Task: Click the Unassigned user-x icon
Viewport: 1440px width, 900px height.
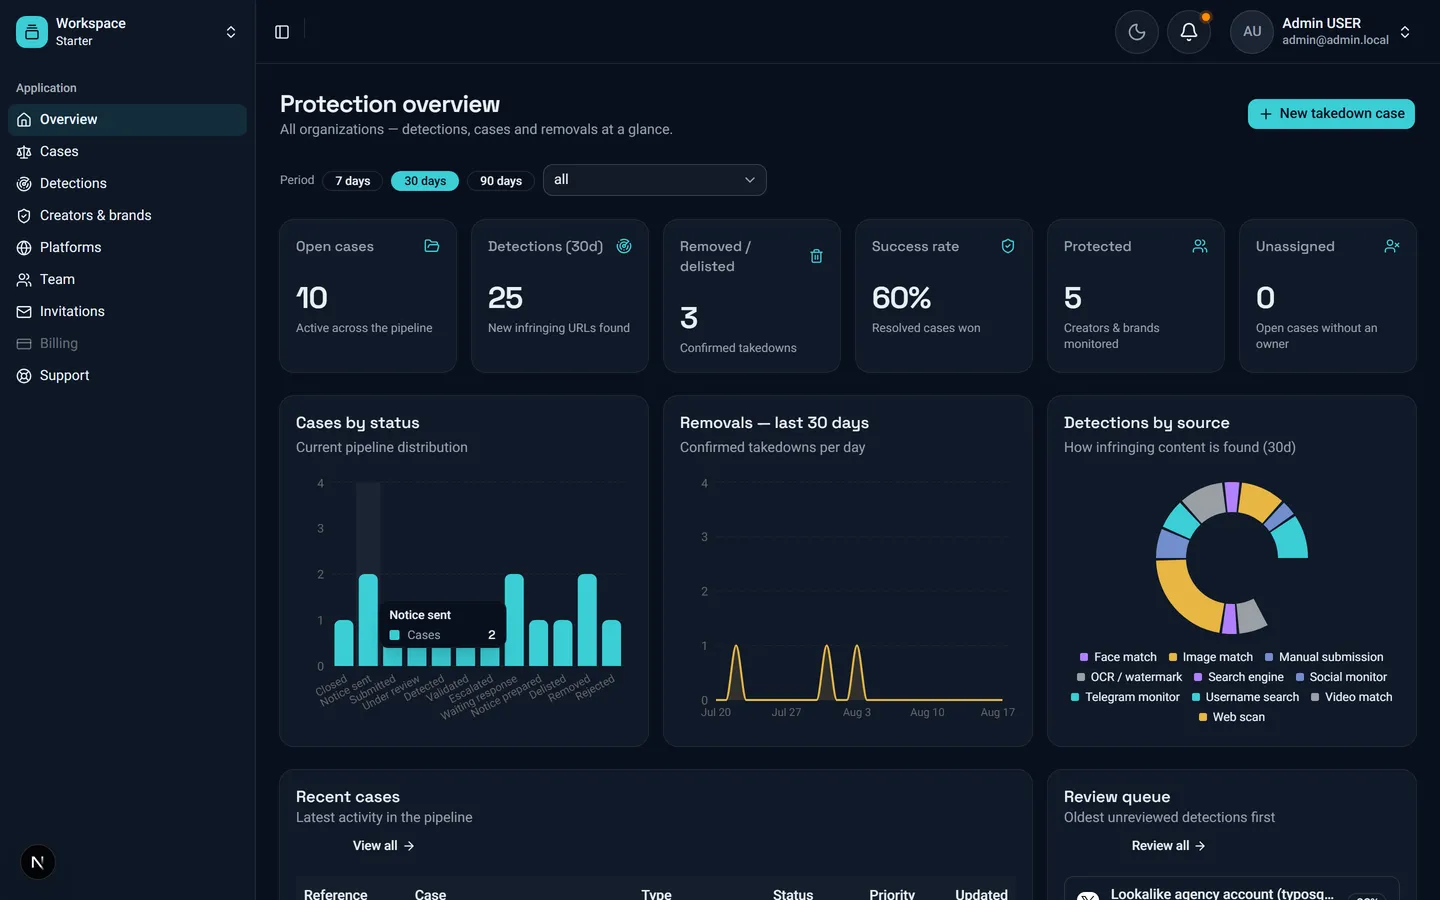Action: click(x=1392, y=246)
